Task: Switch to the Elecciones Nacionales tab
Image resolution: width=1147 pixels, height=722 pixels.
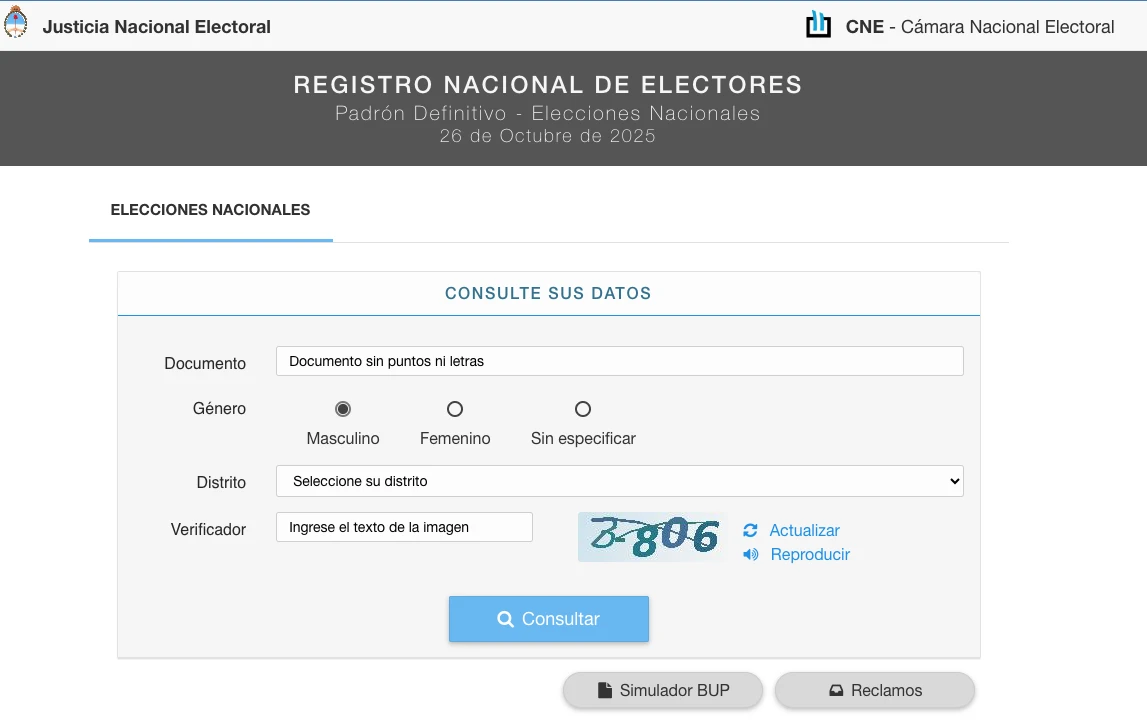Action: (x=210, y=210)
